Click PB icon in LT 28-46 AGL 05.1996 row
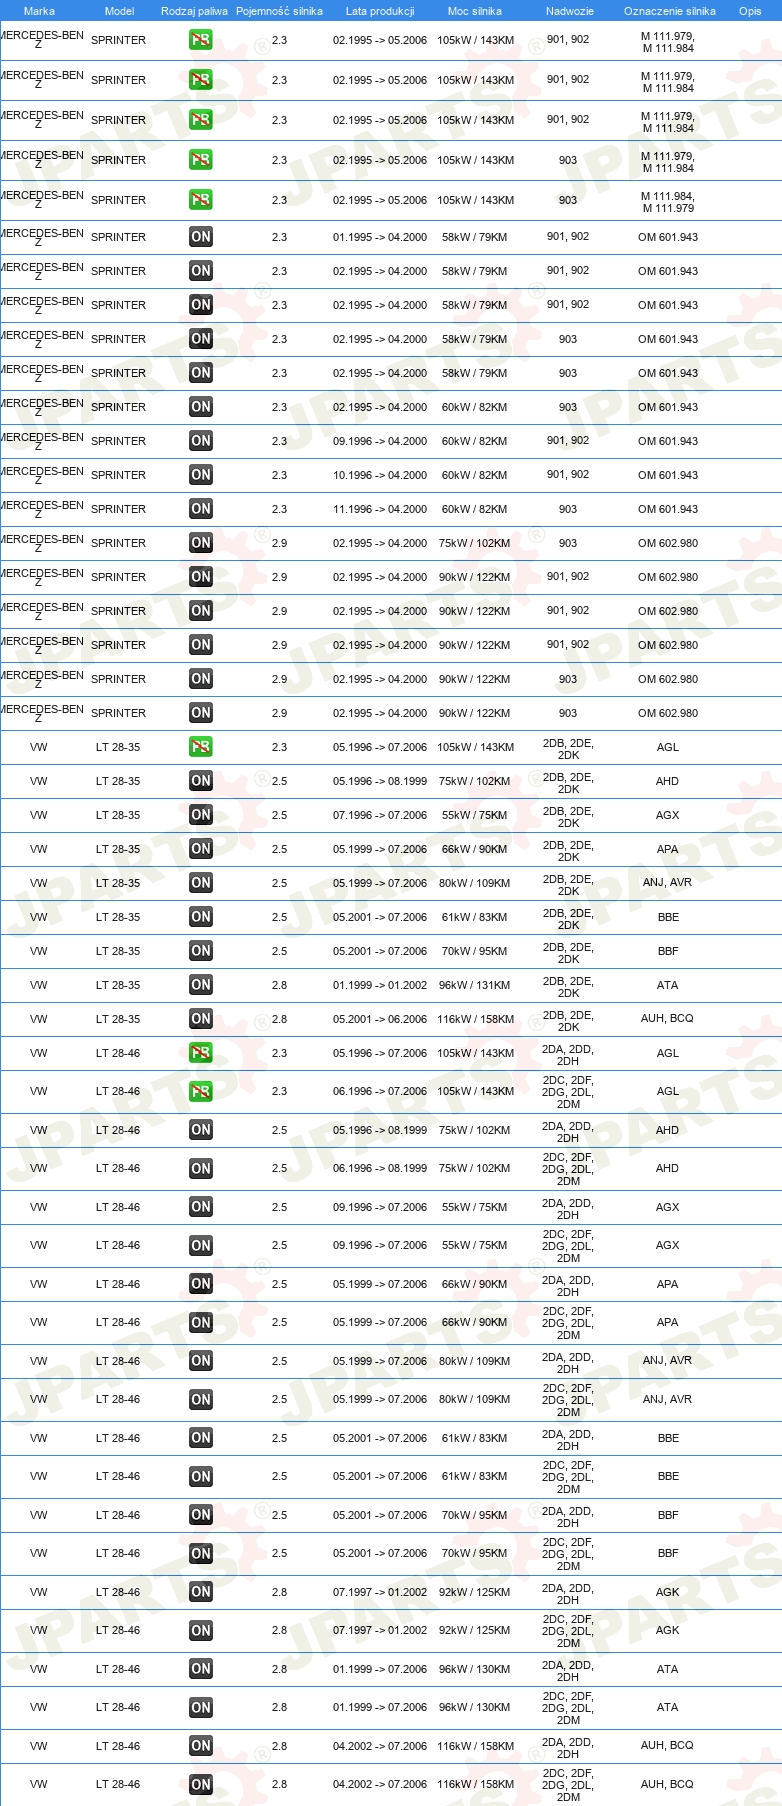This screenshot has width=782, height=1806. pyautogui.click(x=201, y=1053)
